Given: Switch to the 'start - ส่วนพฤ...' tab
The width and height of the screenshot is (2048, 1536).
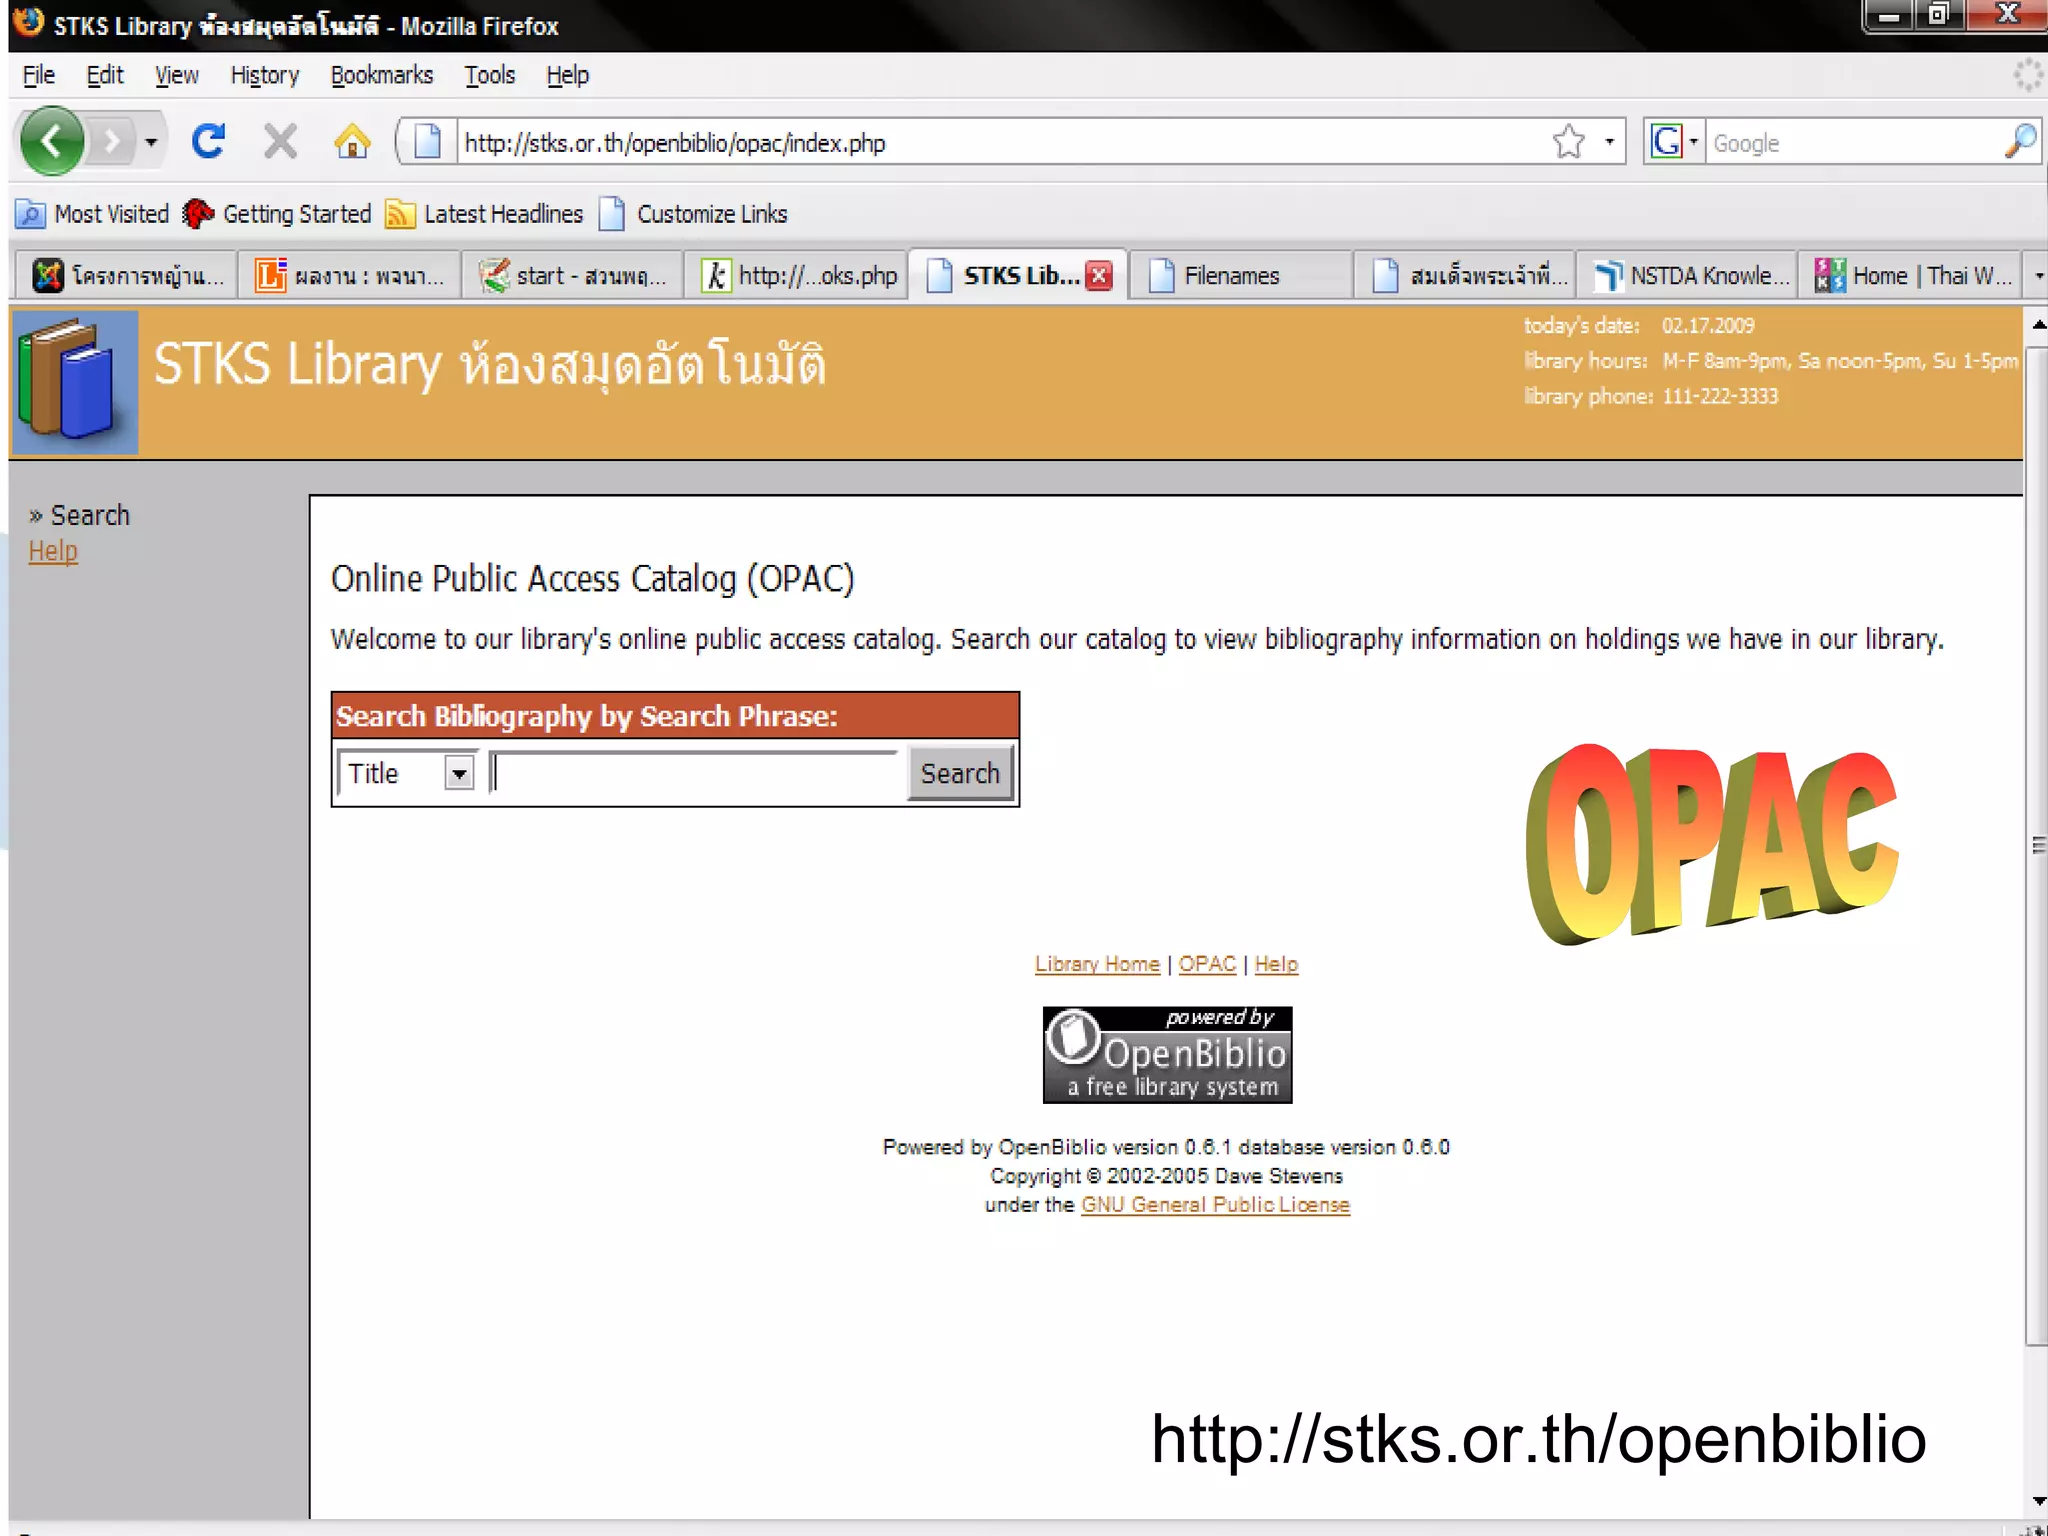Looking at the screenshot, I should tap(572, 275).
